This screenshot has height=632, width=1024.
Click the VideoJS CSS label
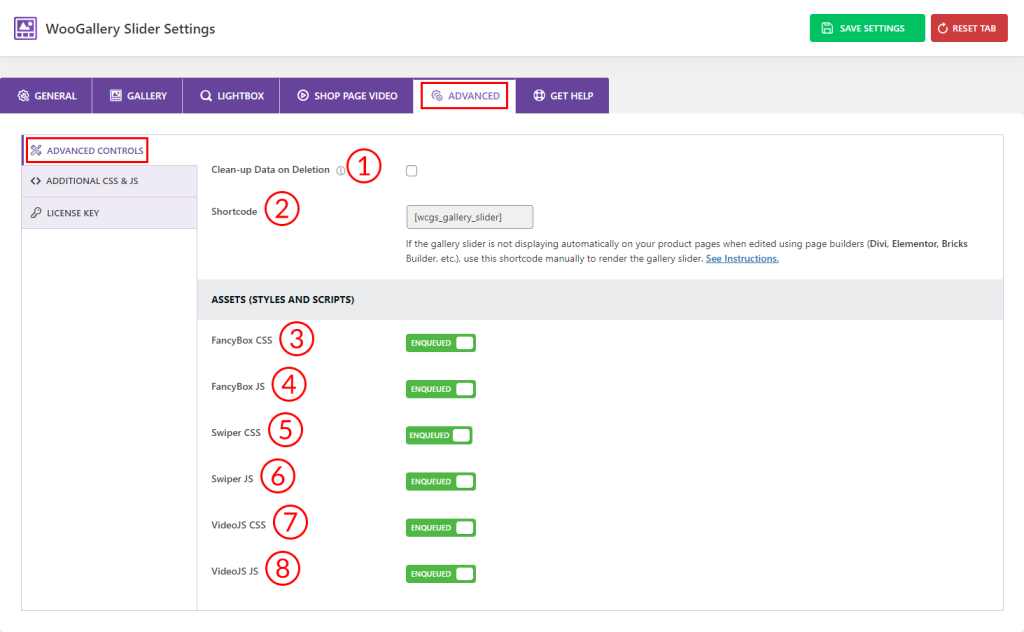coord(238,525)
